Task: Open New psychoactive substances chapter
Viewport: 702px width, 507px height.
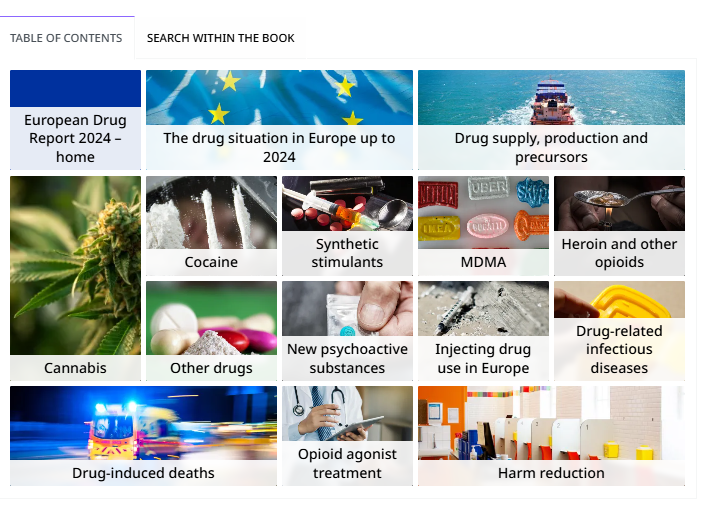Action: pyautogui.click(x=347, y=331)
